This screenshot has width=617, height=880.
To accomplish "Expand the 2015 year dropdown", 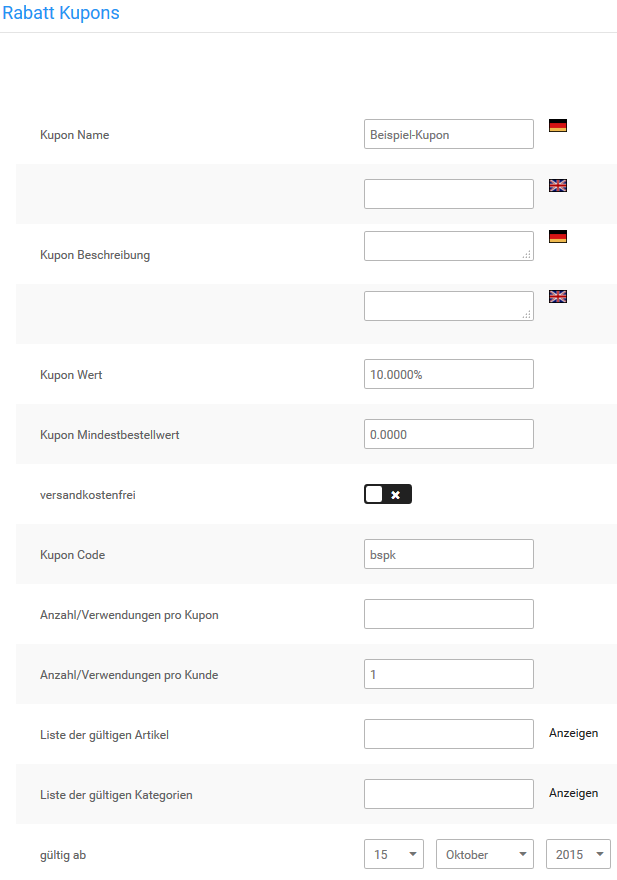I will click(578, 854).
